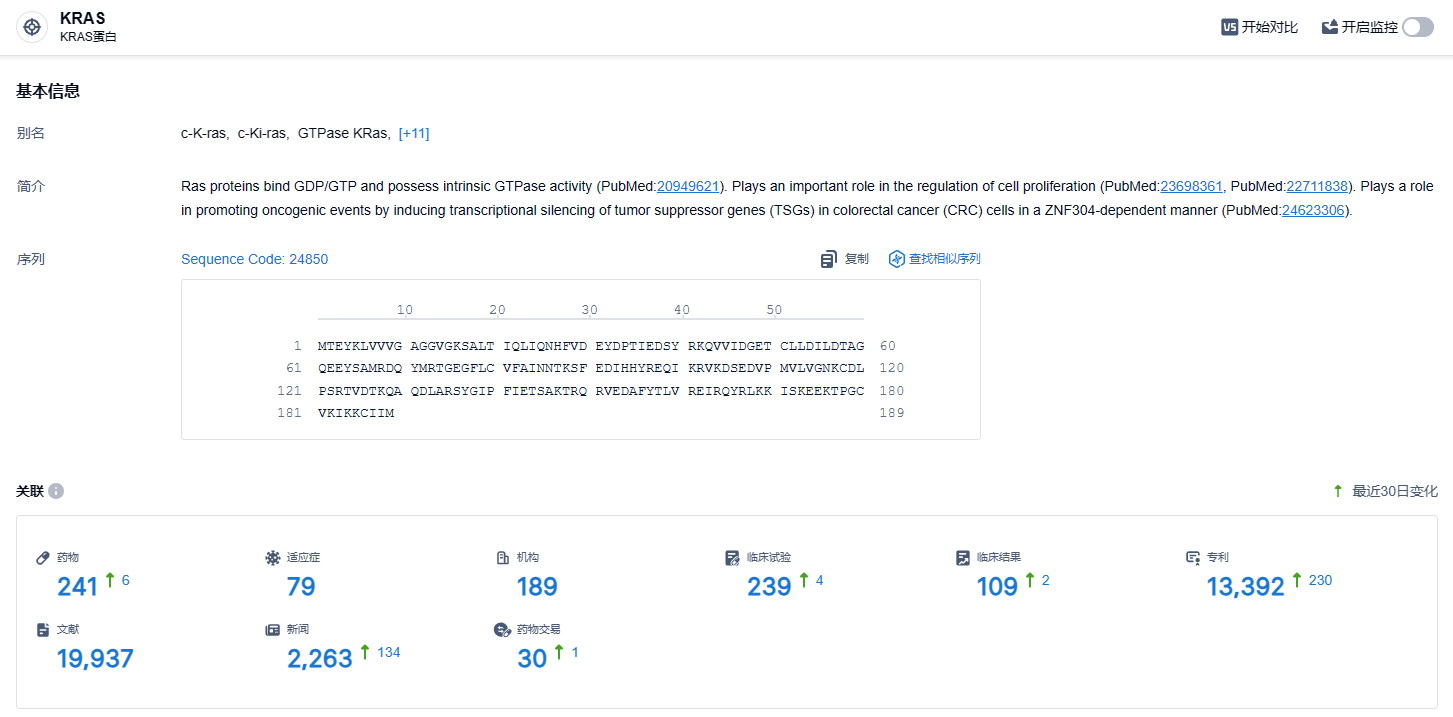Click the 临床试验 clinical trials icon
The height and width of the screenshot is (717, 1453).
pos(733,557)
